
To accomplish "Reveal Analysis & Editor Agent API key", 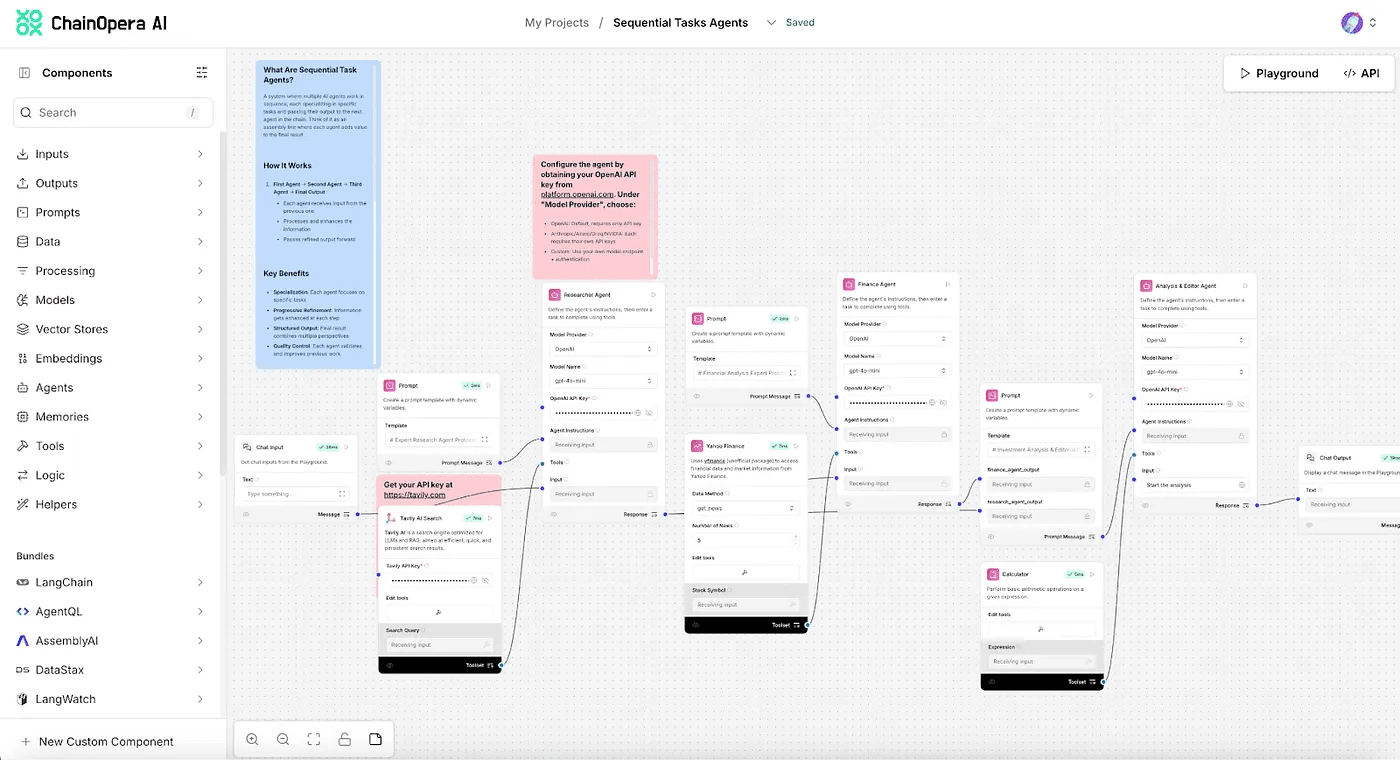I will point(1241,404).
